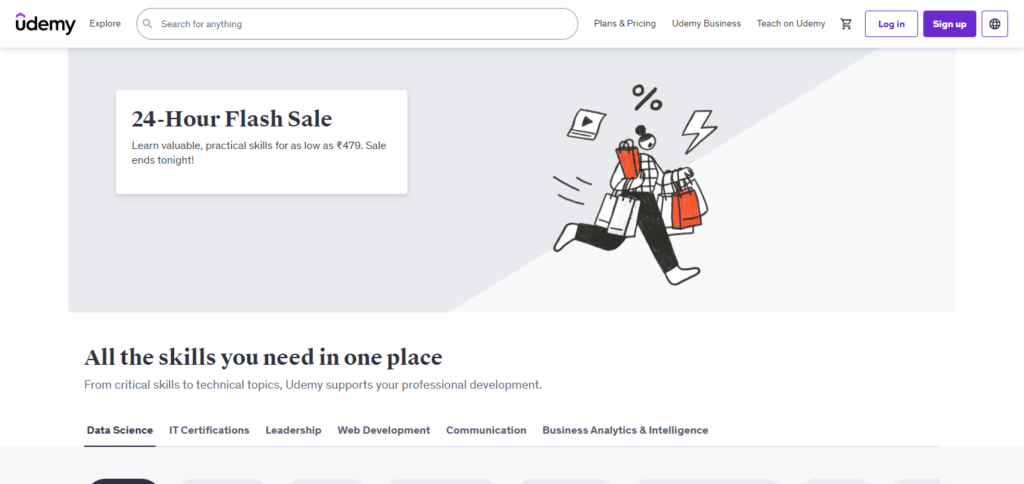Open the shopping cart icon
Viewport: 1024px width, 484px height.
click(x=846, y=24)
